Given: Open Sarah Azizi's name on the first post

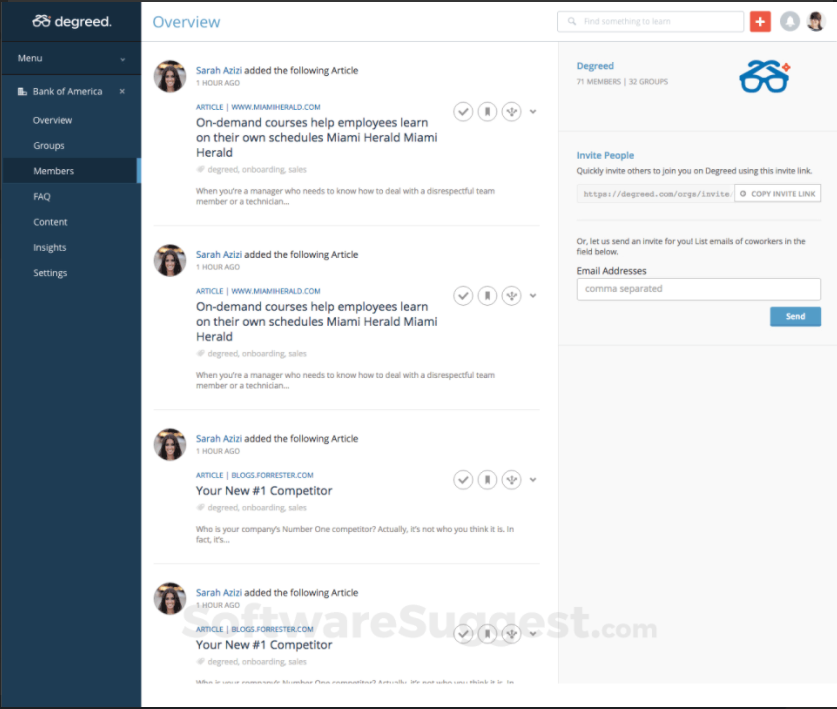Looking at the screenshot, I should [218, 70].
